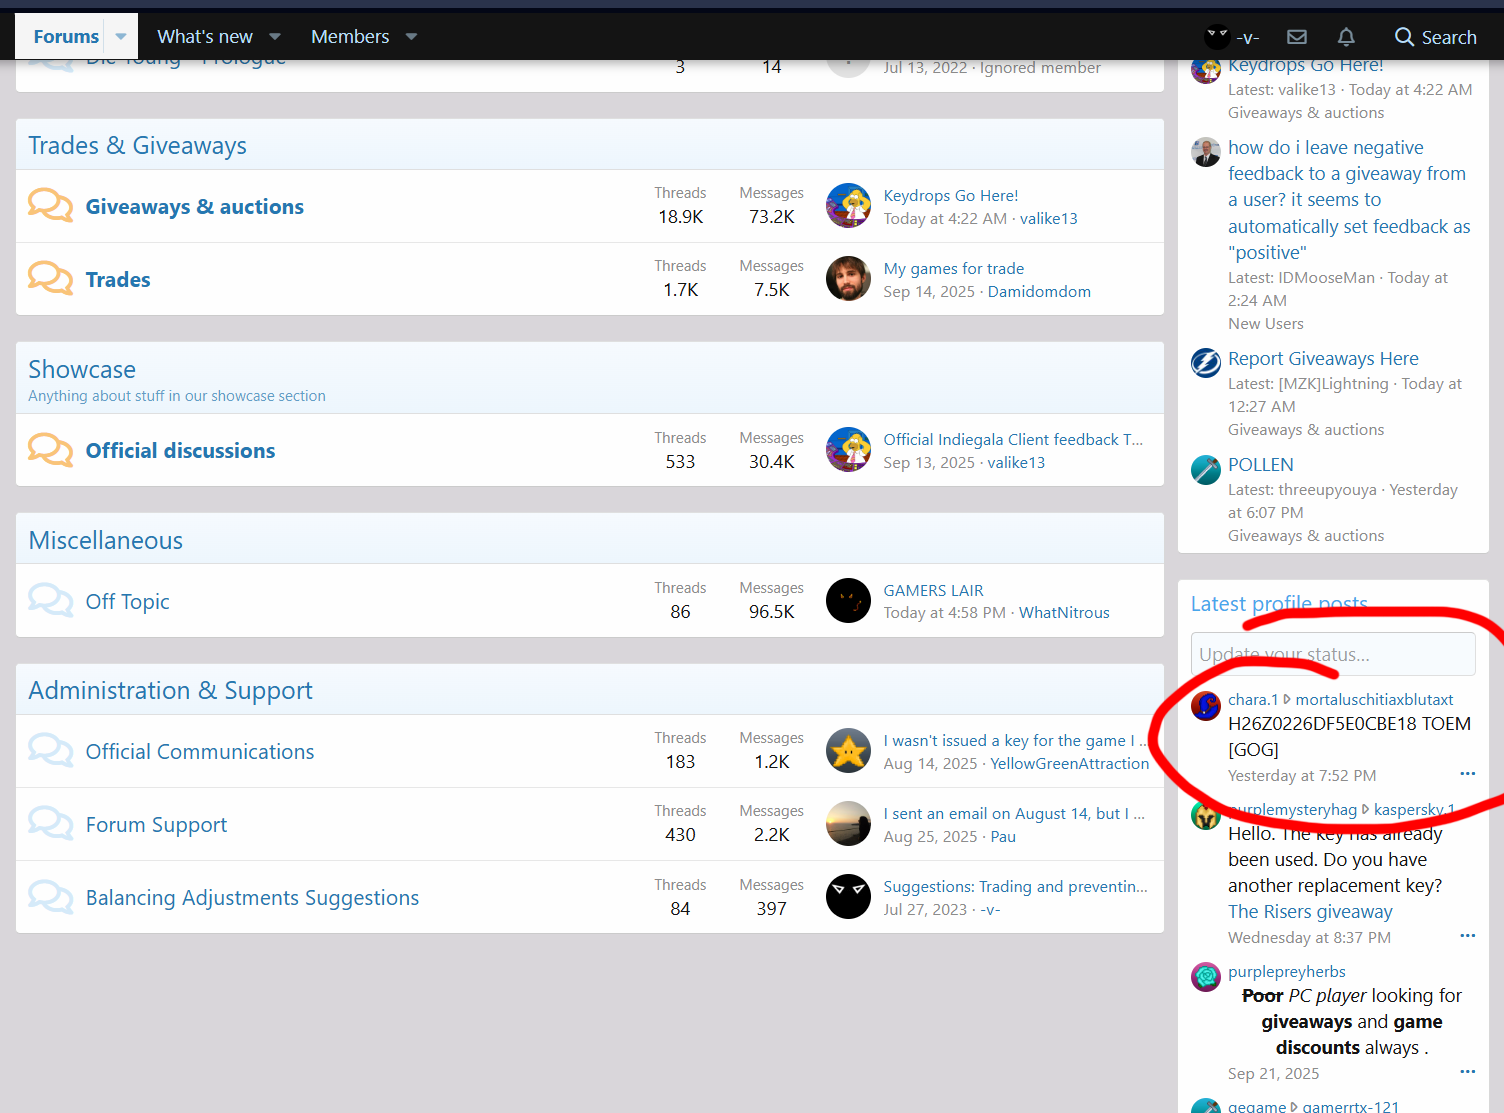Open New Users forum link in sidebar

(x=1265, y=323)
